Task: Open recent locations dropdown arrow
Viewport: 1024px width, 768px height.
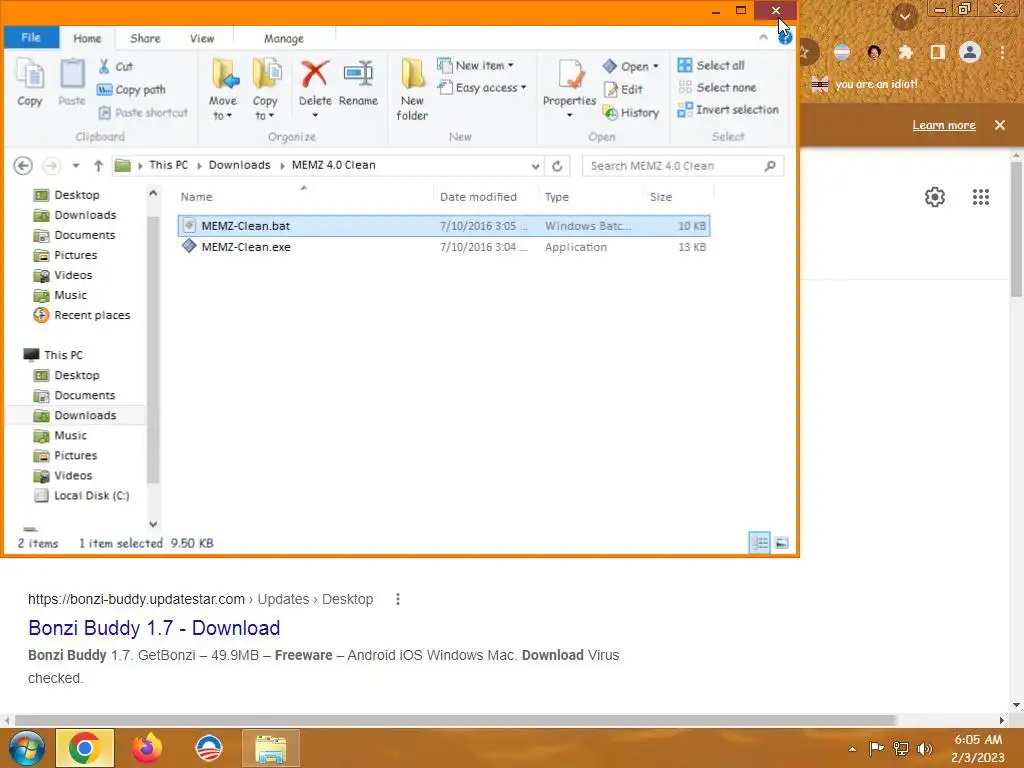Action: (76, 166)
